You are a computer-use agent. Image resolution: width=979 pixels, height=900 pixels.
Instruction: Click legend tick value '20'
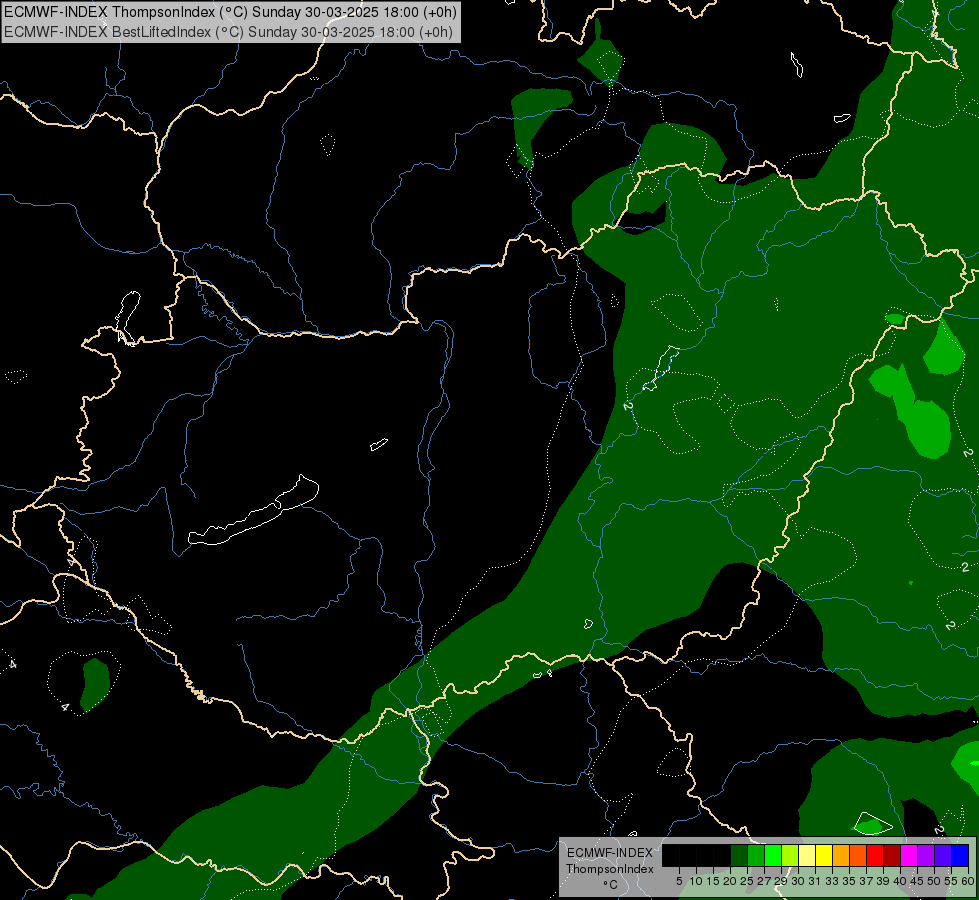coord(730,881)
